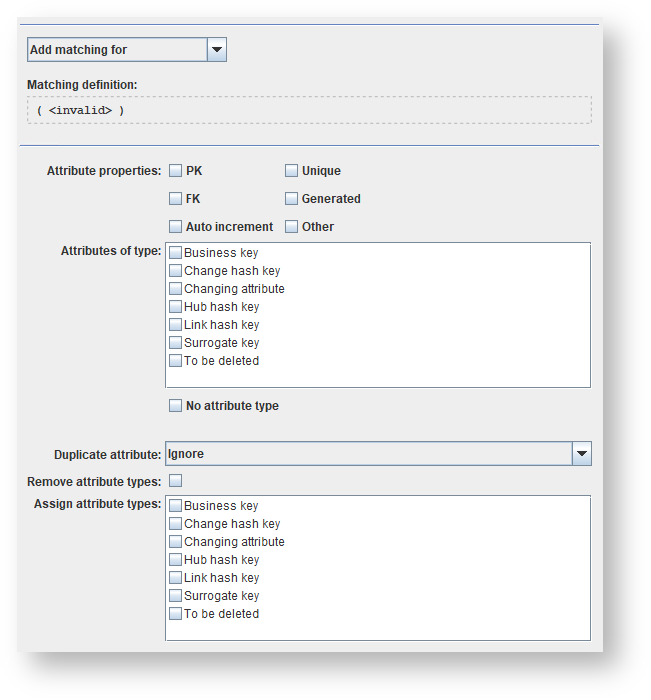Check the Other attribute property
Image resolution: width=651 pixels, height=700 pixels.
coord(292,227)
